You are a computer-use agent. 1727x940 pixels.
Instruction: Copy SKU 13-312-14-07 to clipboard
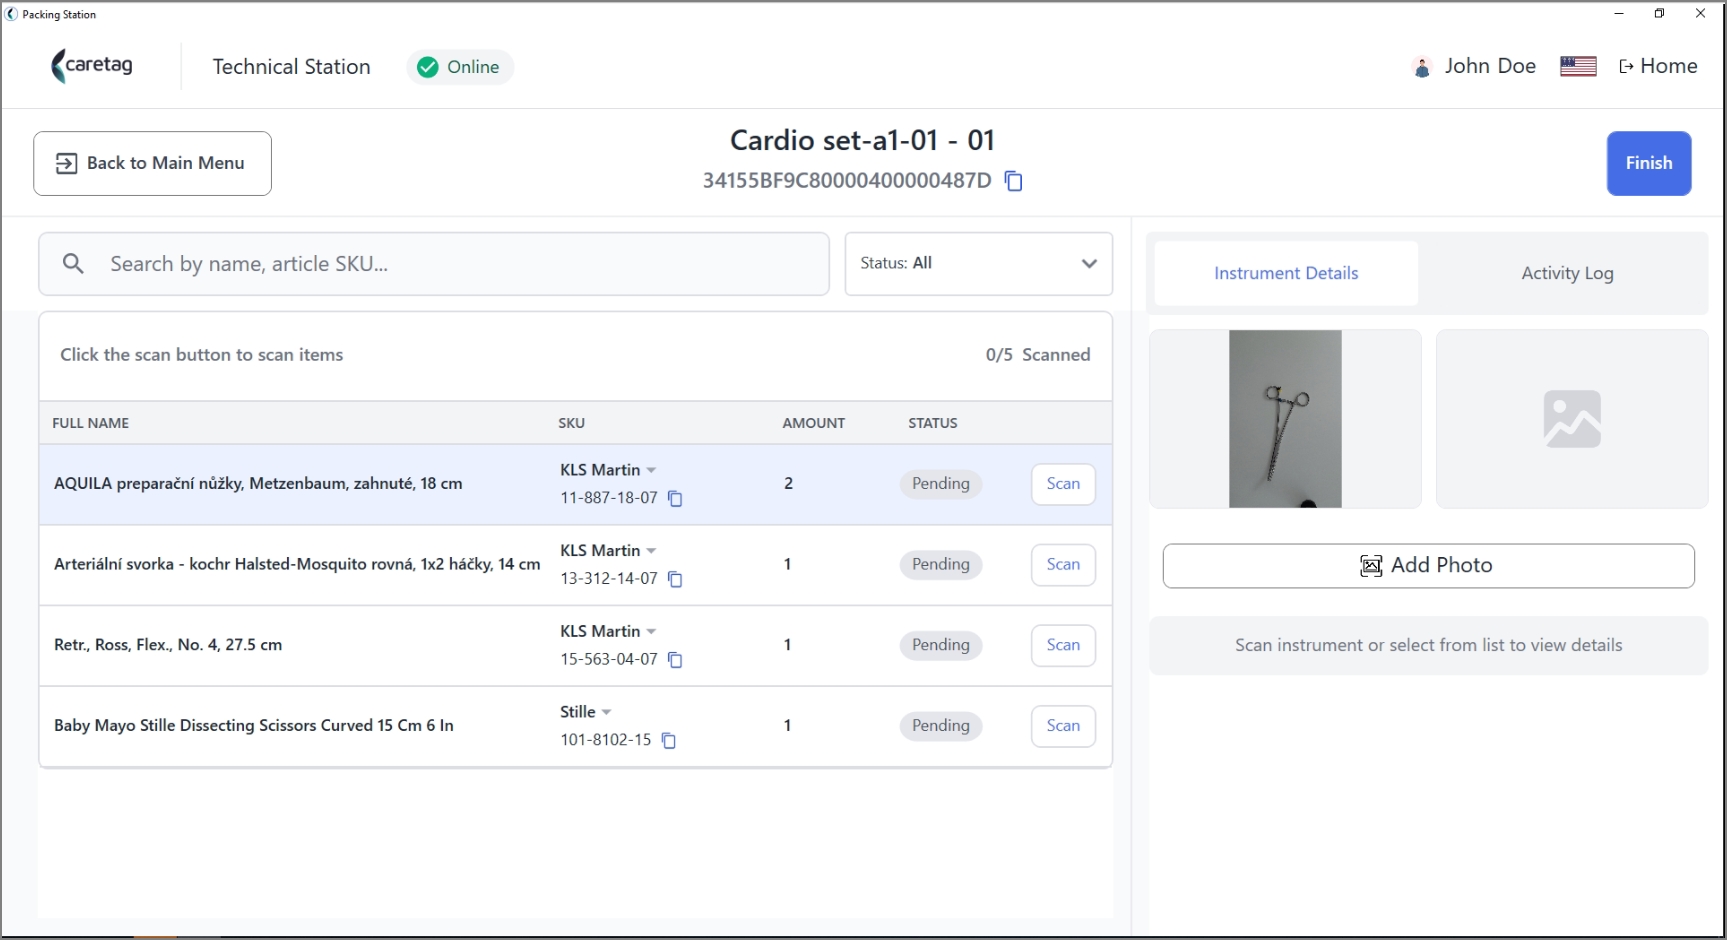coord(675,579)
